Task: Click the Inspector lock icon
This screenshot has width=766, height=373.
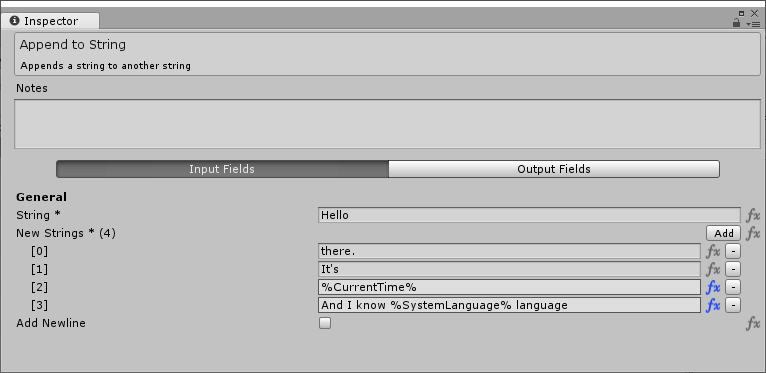Action: 737,22
